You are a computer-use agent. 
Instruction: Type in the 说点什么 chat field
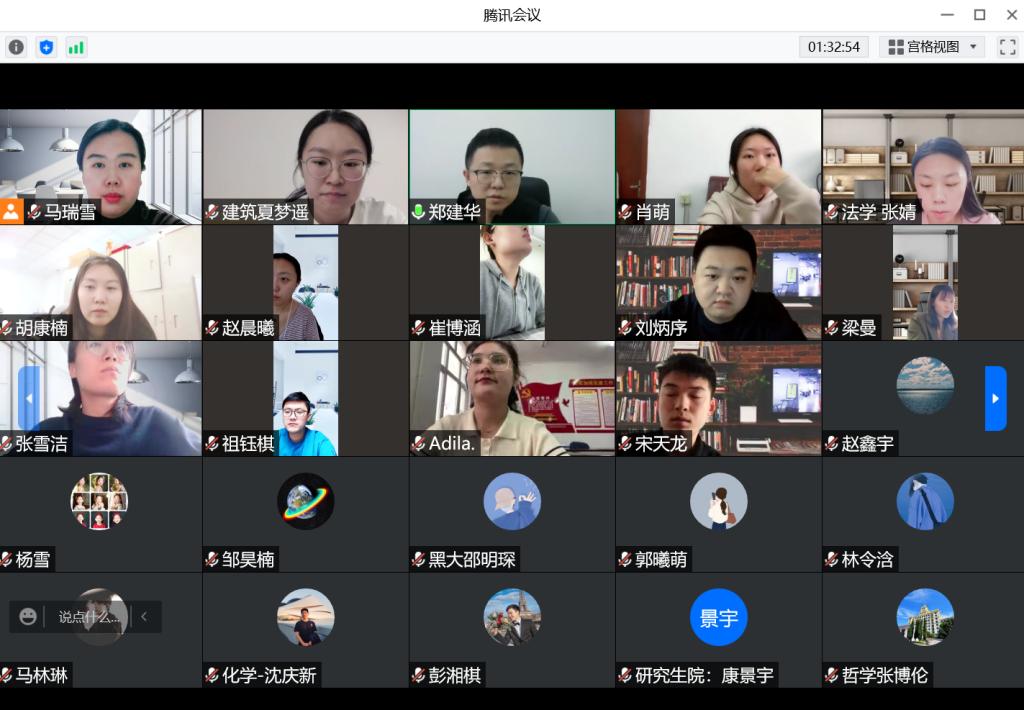(88, 617)
